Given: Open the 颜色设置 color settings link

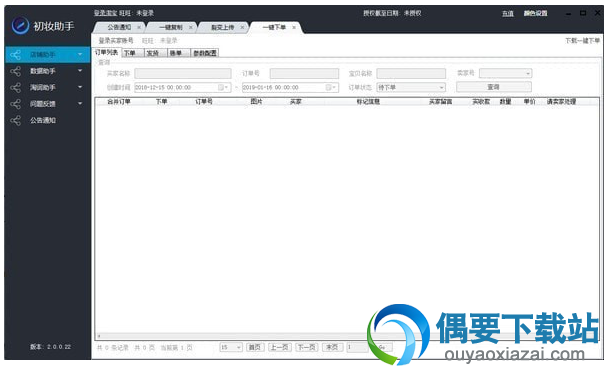Looking at the screenshot, I should (x=535, y=13).
